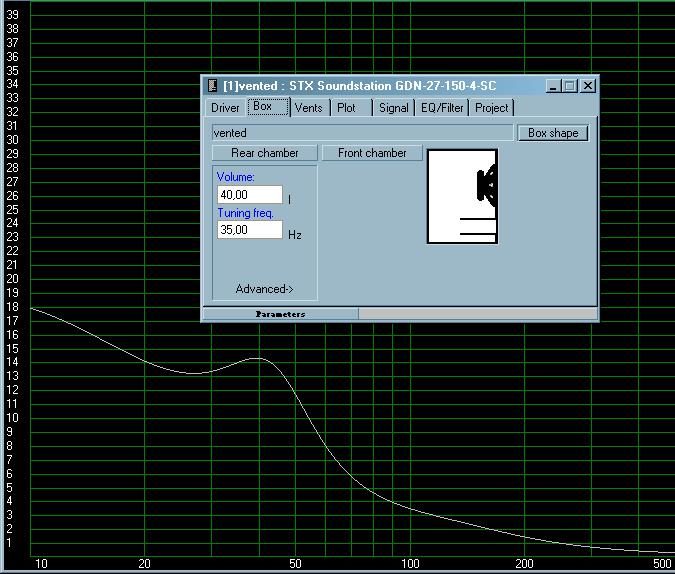Focus the Tuning freq. input field
Screen dimensions: 675x574
click(249, 230)
